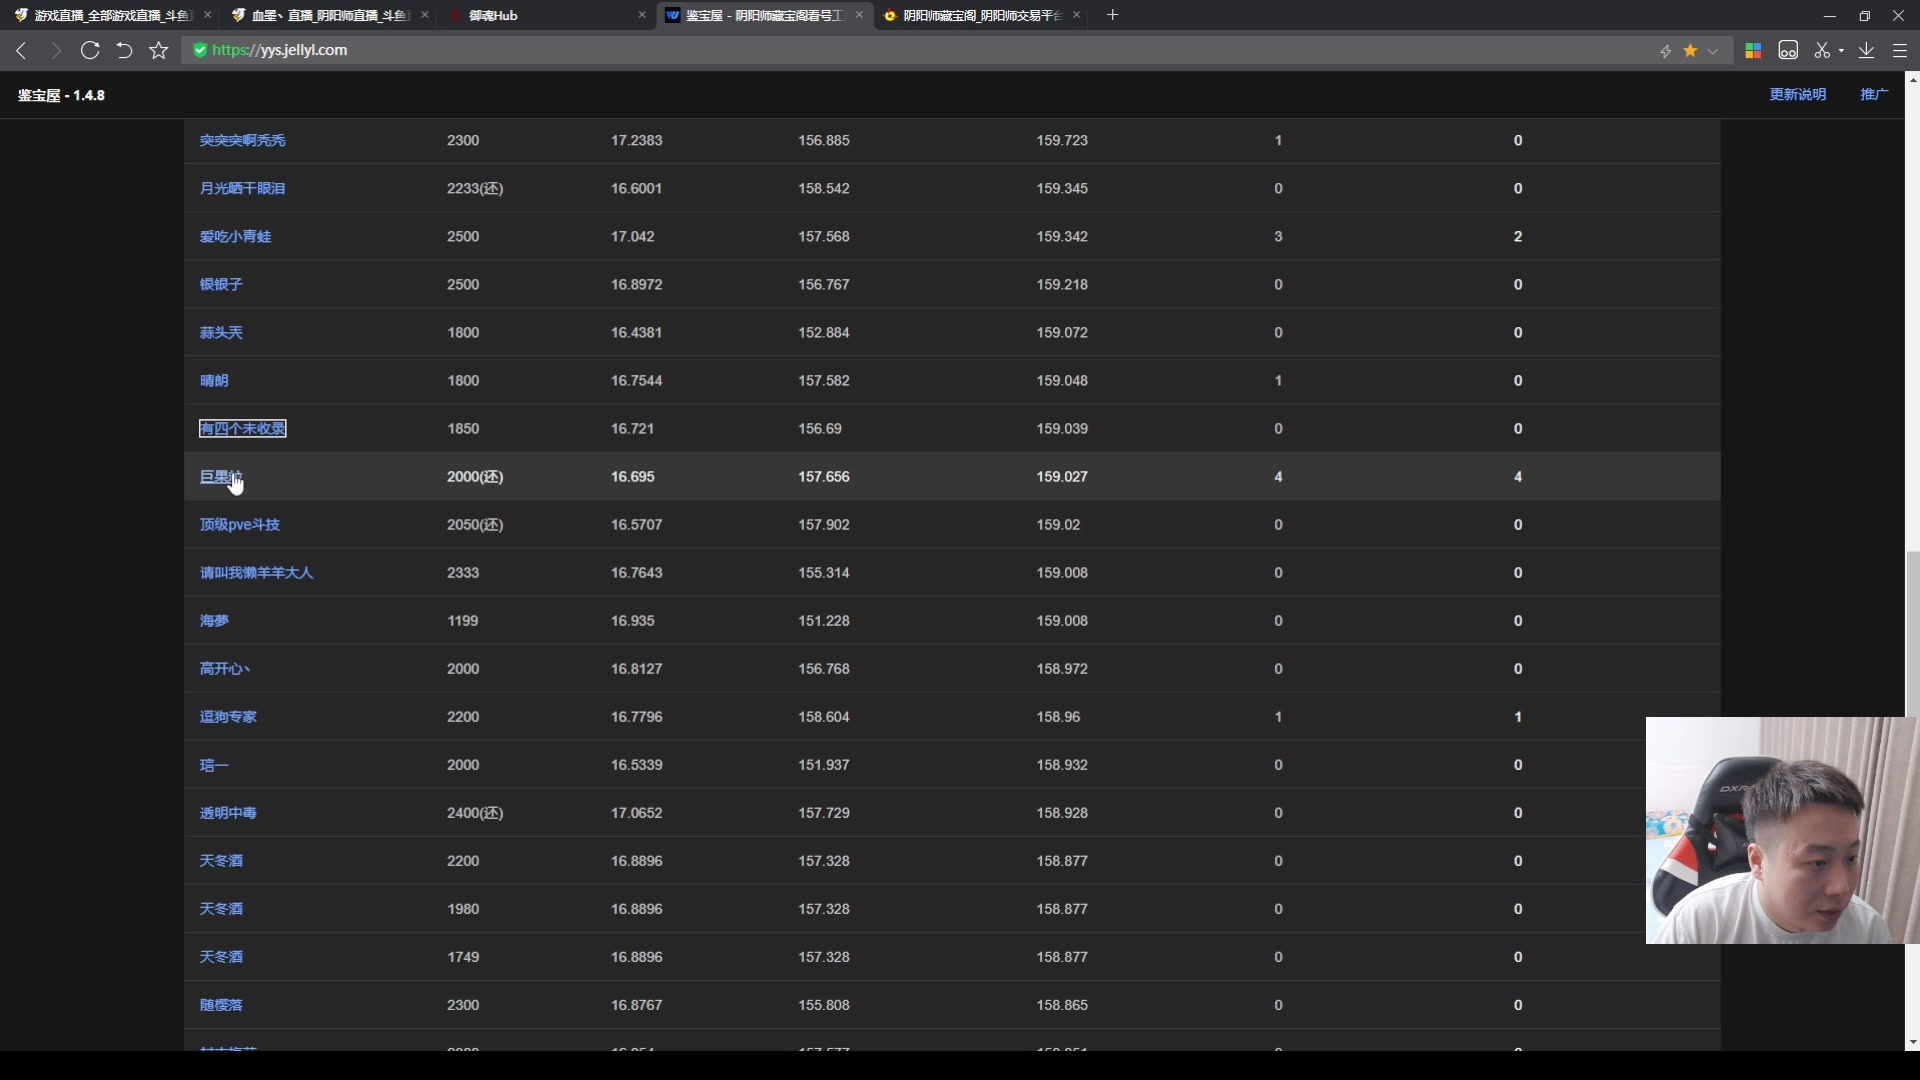This screenshot has height=1080, width=1920.
Task: Open the 顶级pve斗技 account link
Action: 239,525
